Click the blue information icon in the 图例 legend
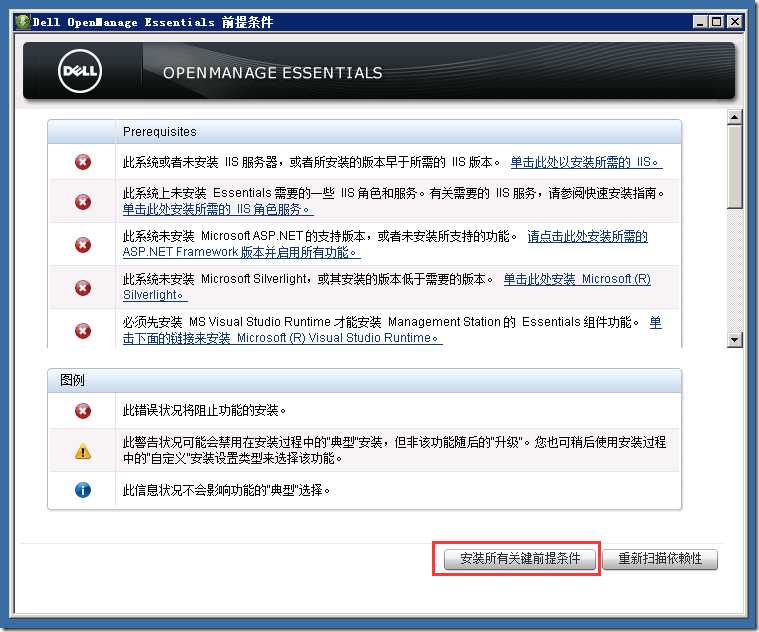The width and height of the screenshot is (759, 632). click(83, 490)
